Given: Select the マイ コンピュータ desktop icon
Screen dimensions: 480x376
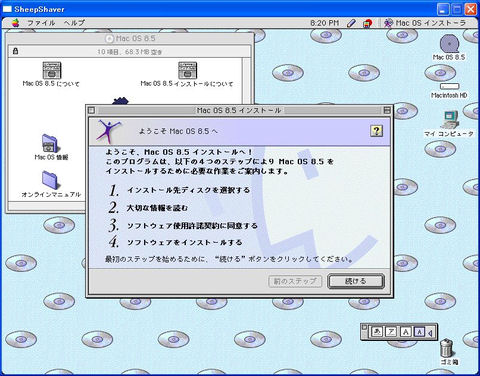Looking at the screenshot, I should (450, 119).
